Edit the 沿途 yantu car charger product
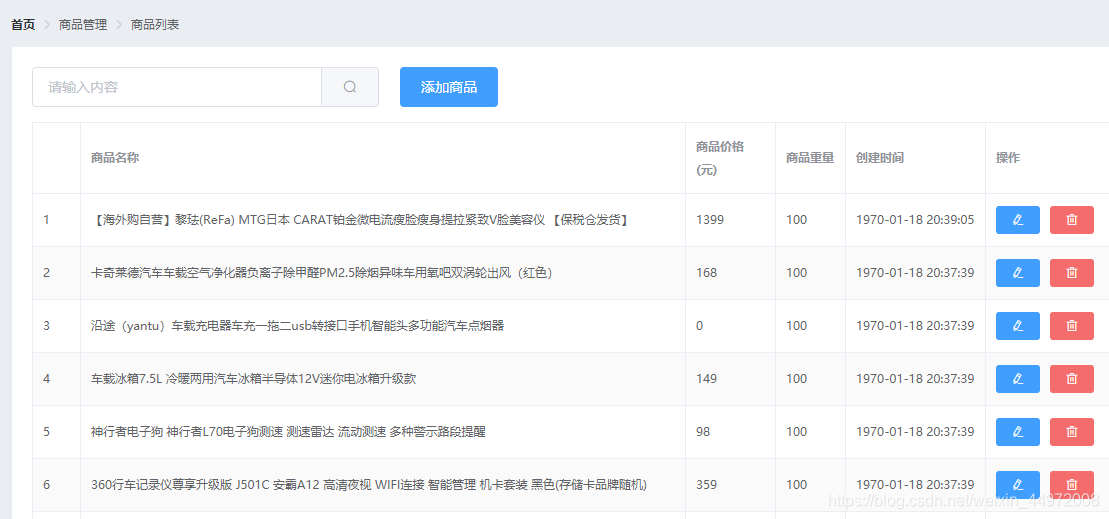Screen dimensions: 1109x519 point(1018,326)
